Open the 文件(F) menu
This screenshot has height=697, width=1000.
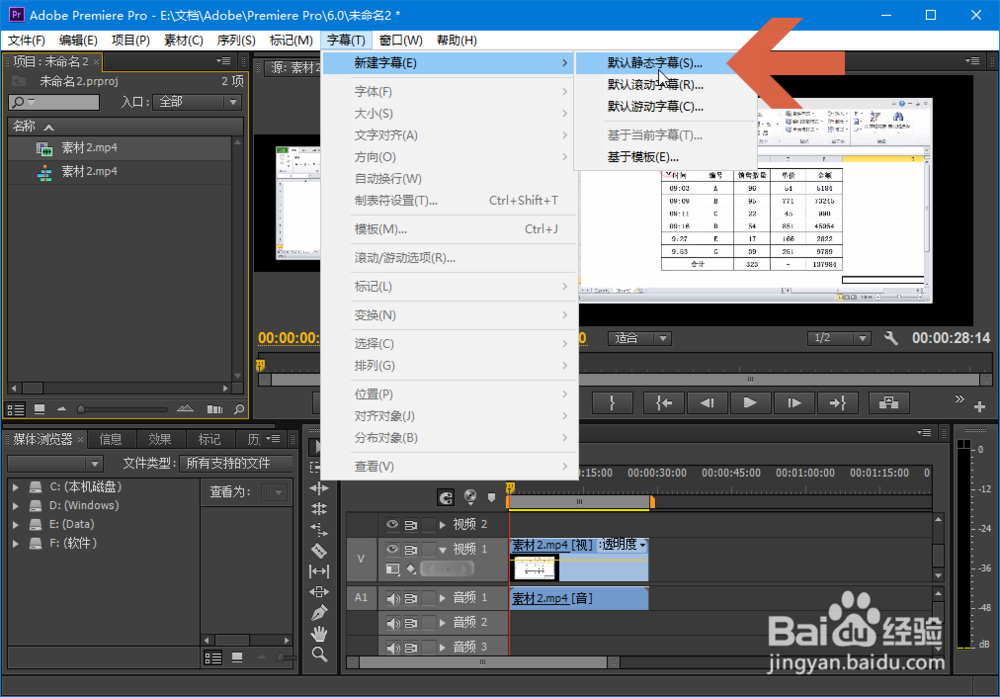(x=26, y=40)
